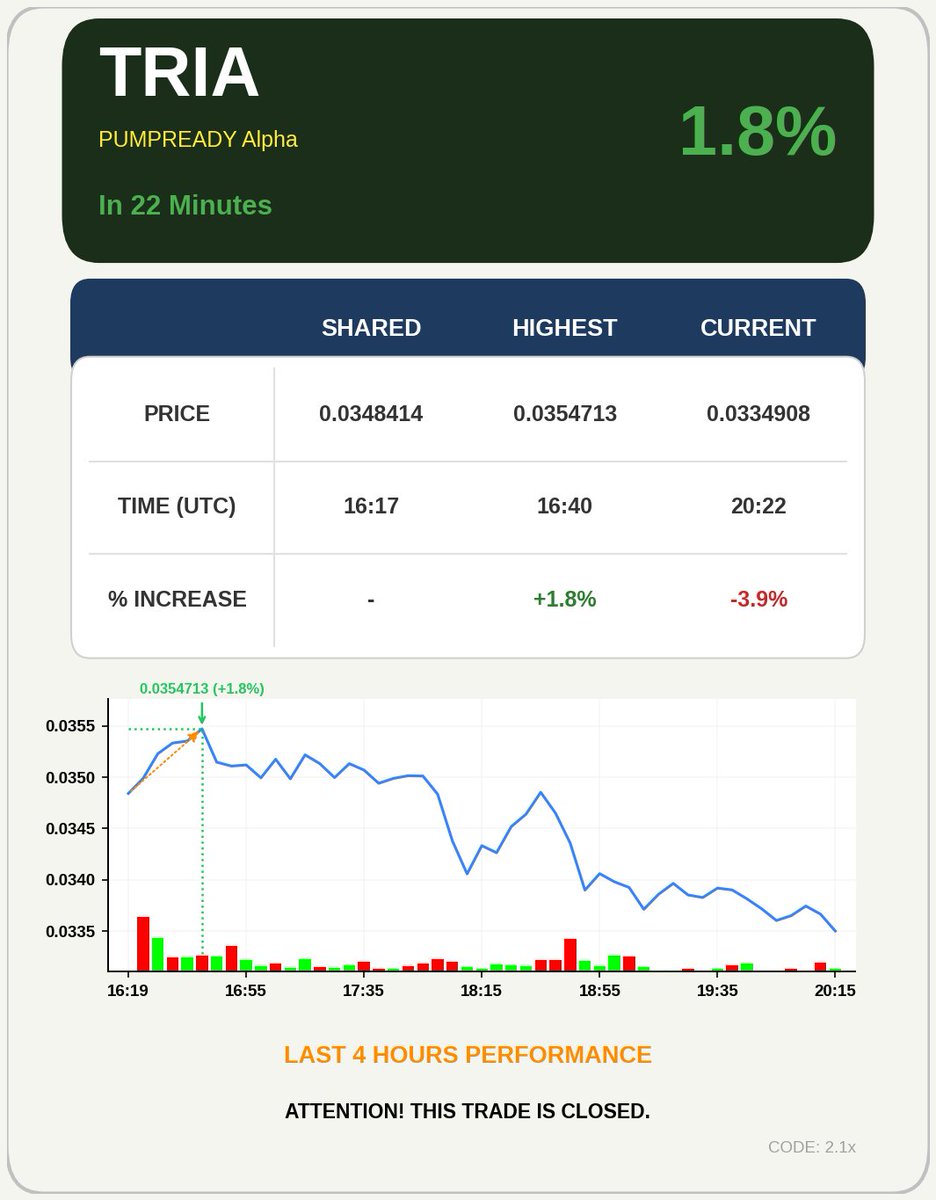This screenshot has height=1200, width=936.
Task: Click the TIME (UTC) row label
Action: pyautogui.click(x=177, y=506)
